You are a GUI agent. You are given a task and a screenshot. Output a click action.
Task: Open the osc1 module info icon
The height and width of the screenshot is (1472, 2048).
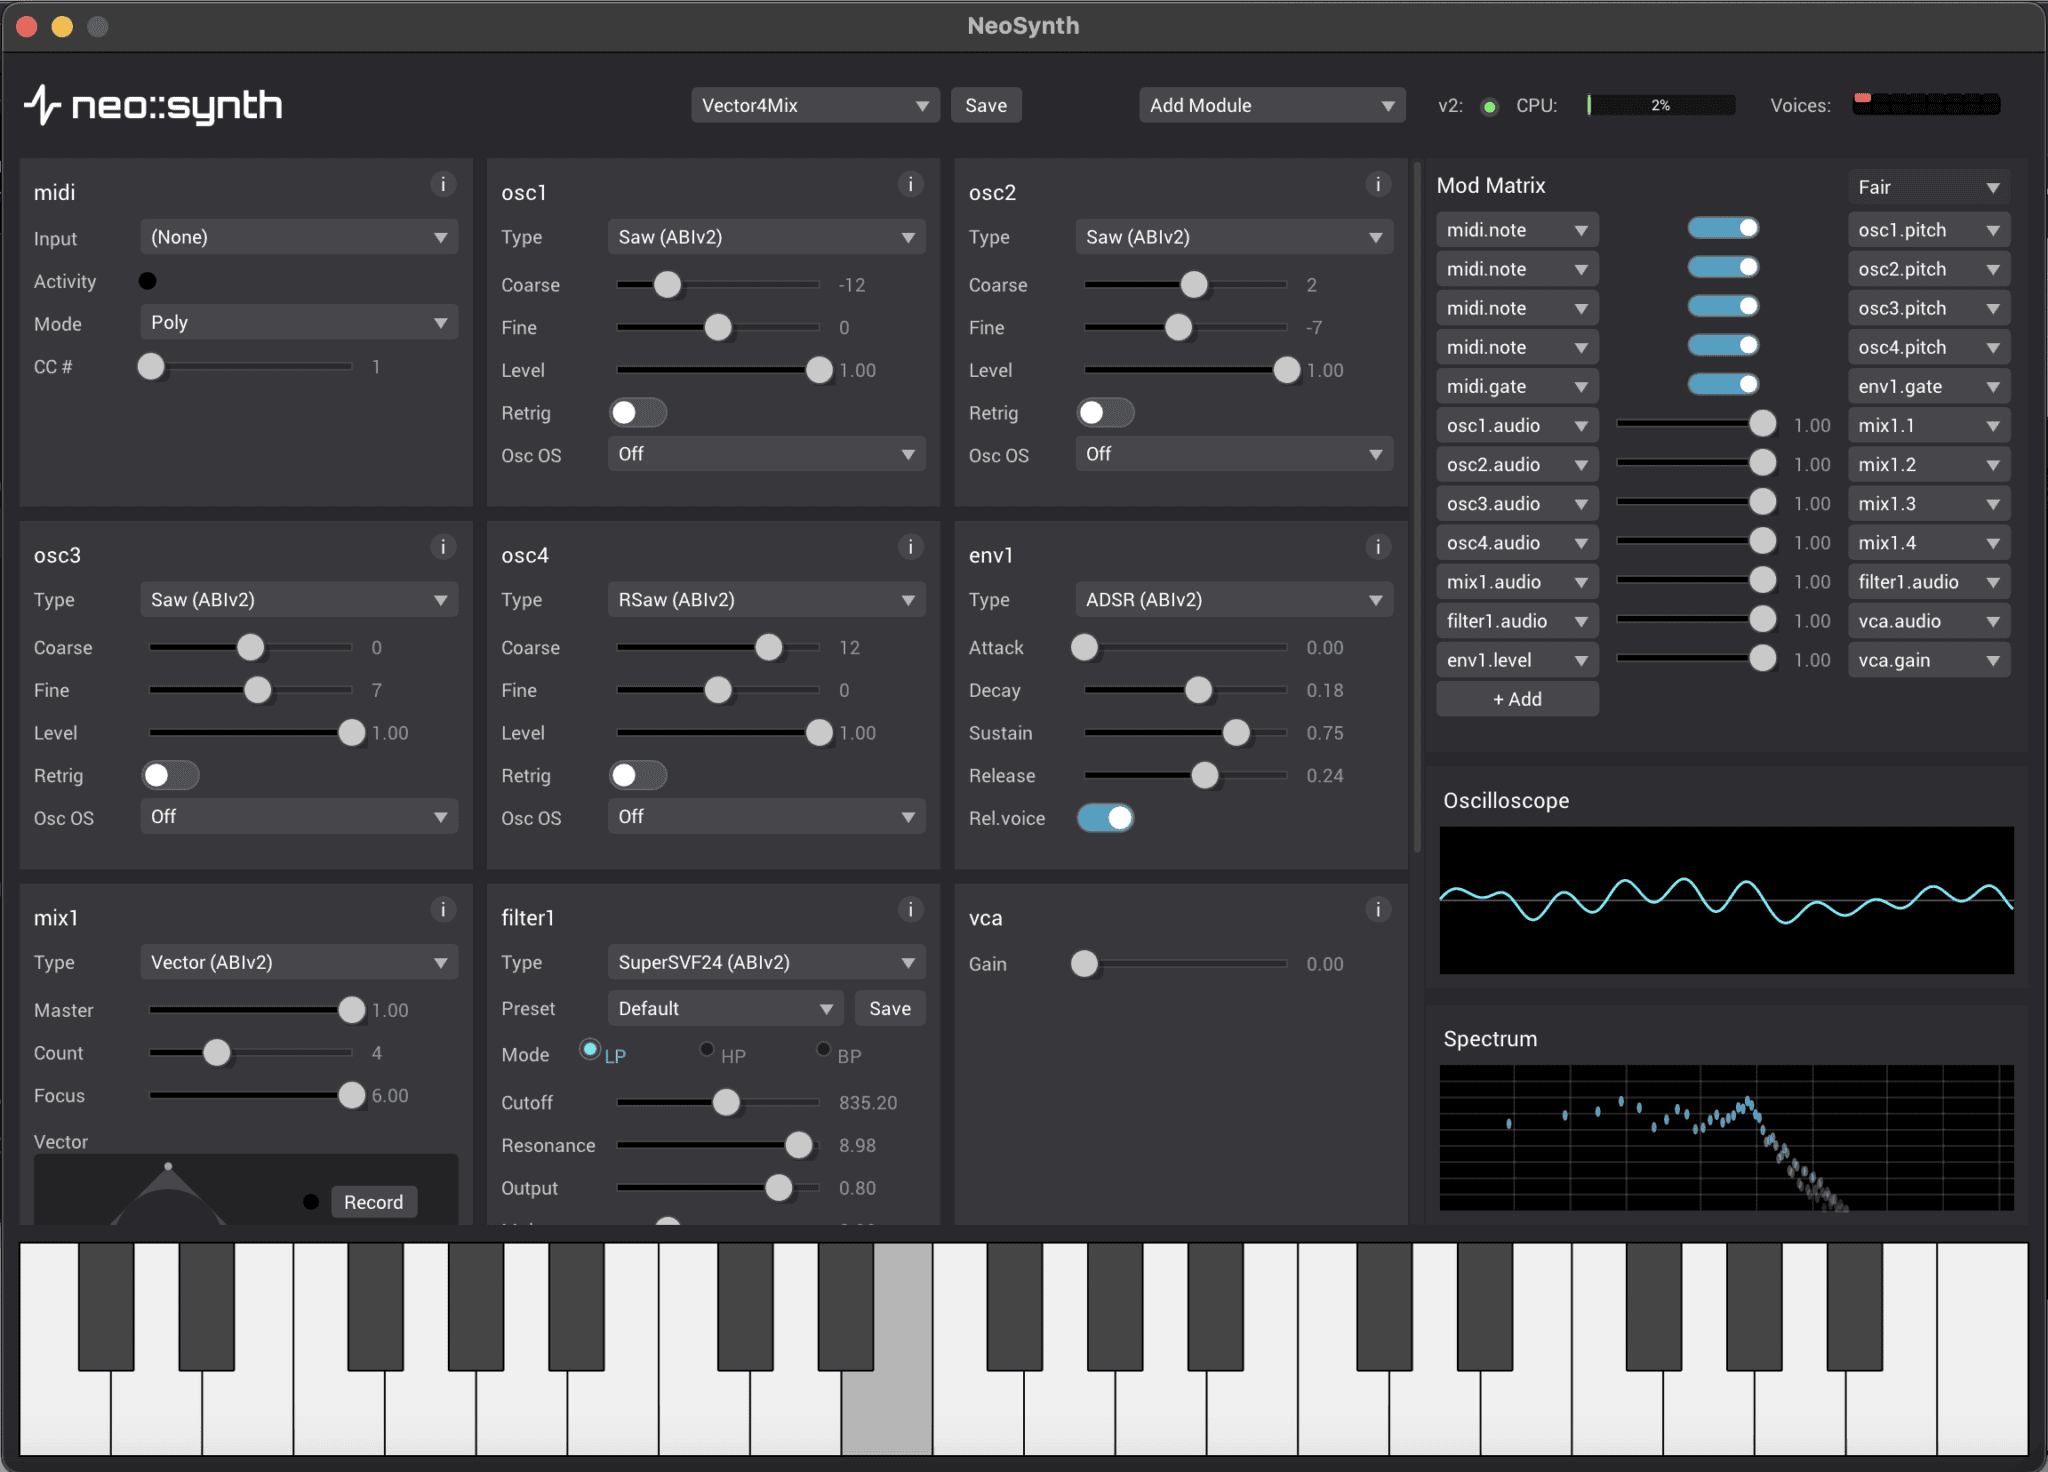[910, 184]
